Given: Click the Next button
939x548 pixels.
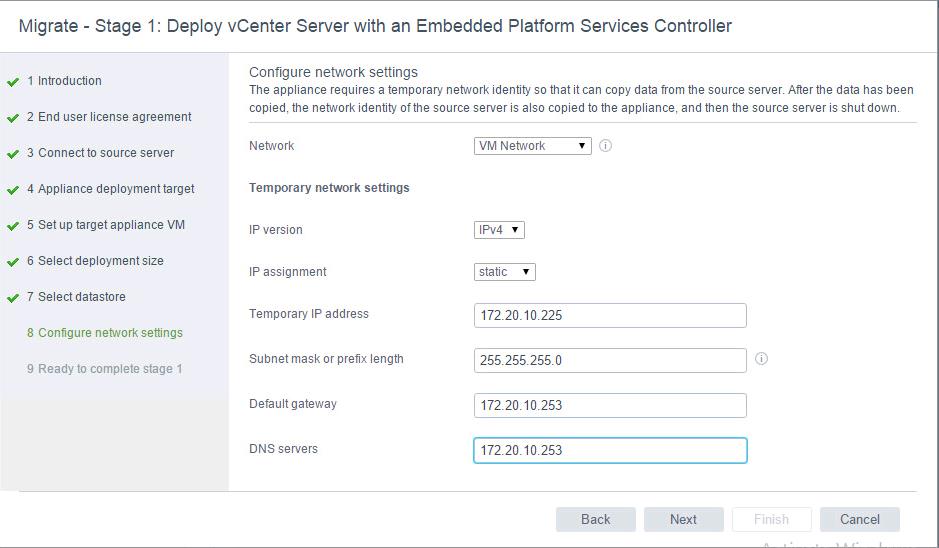Looking at the screenshot, I should [683, 519].
